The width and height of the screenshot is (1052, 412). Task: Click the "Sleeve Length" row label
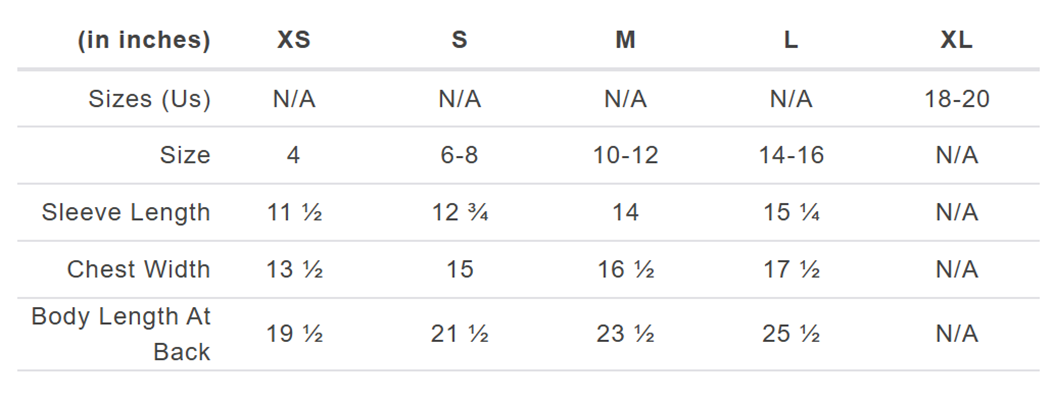click(x=126, y=212)
